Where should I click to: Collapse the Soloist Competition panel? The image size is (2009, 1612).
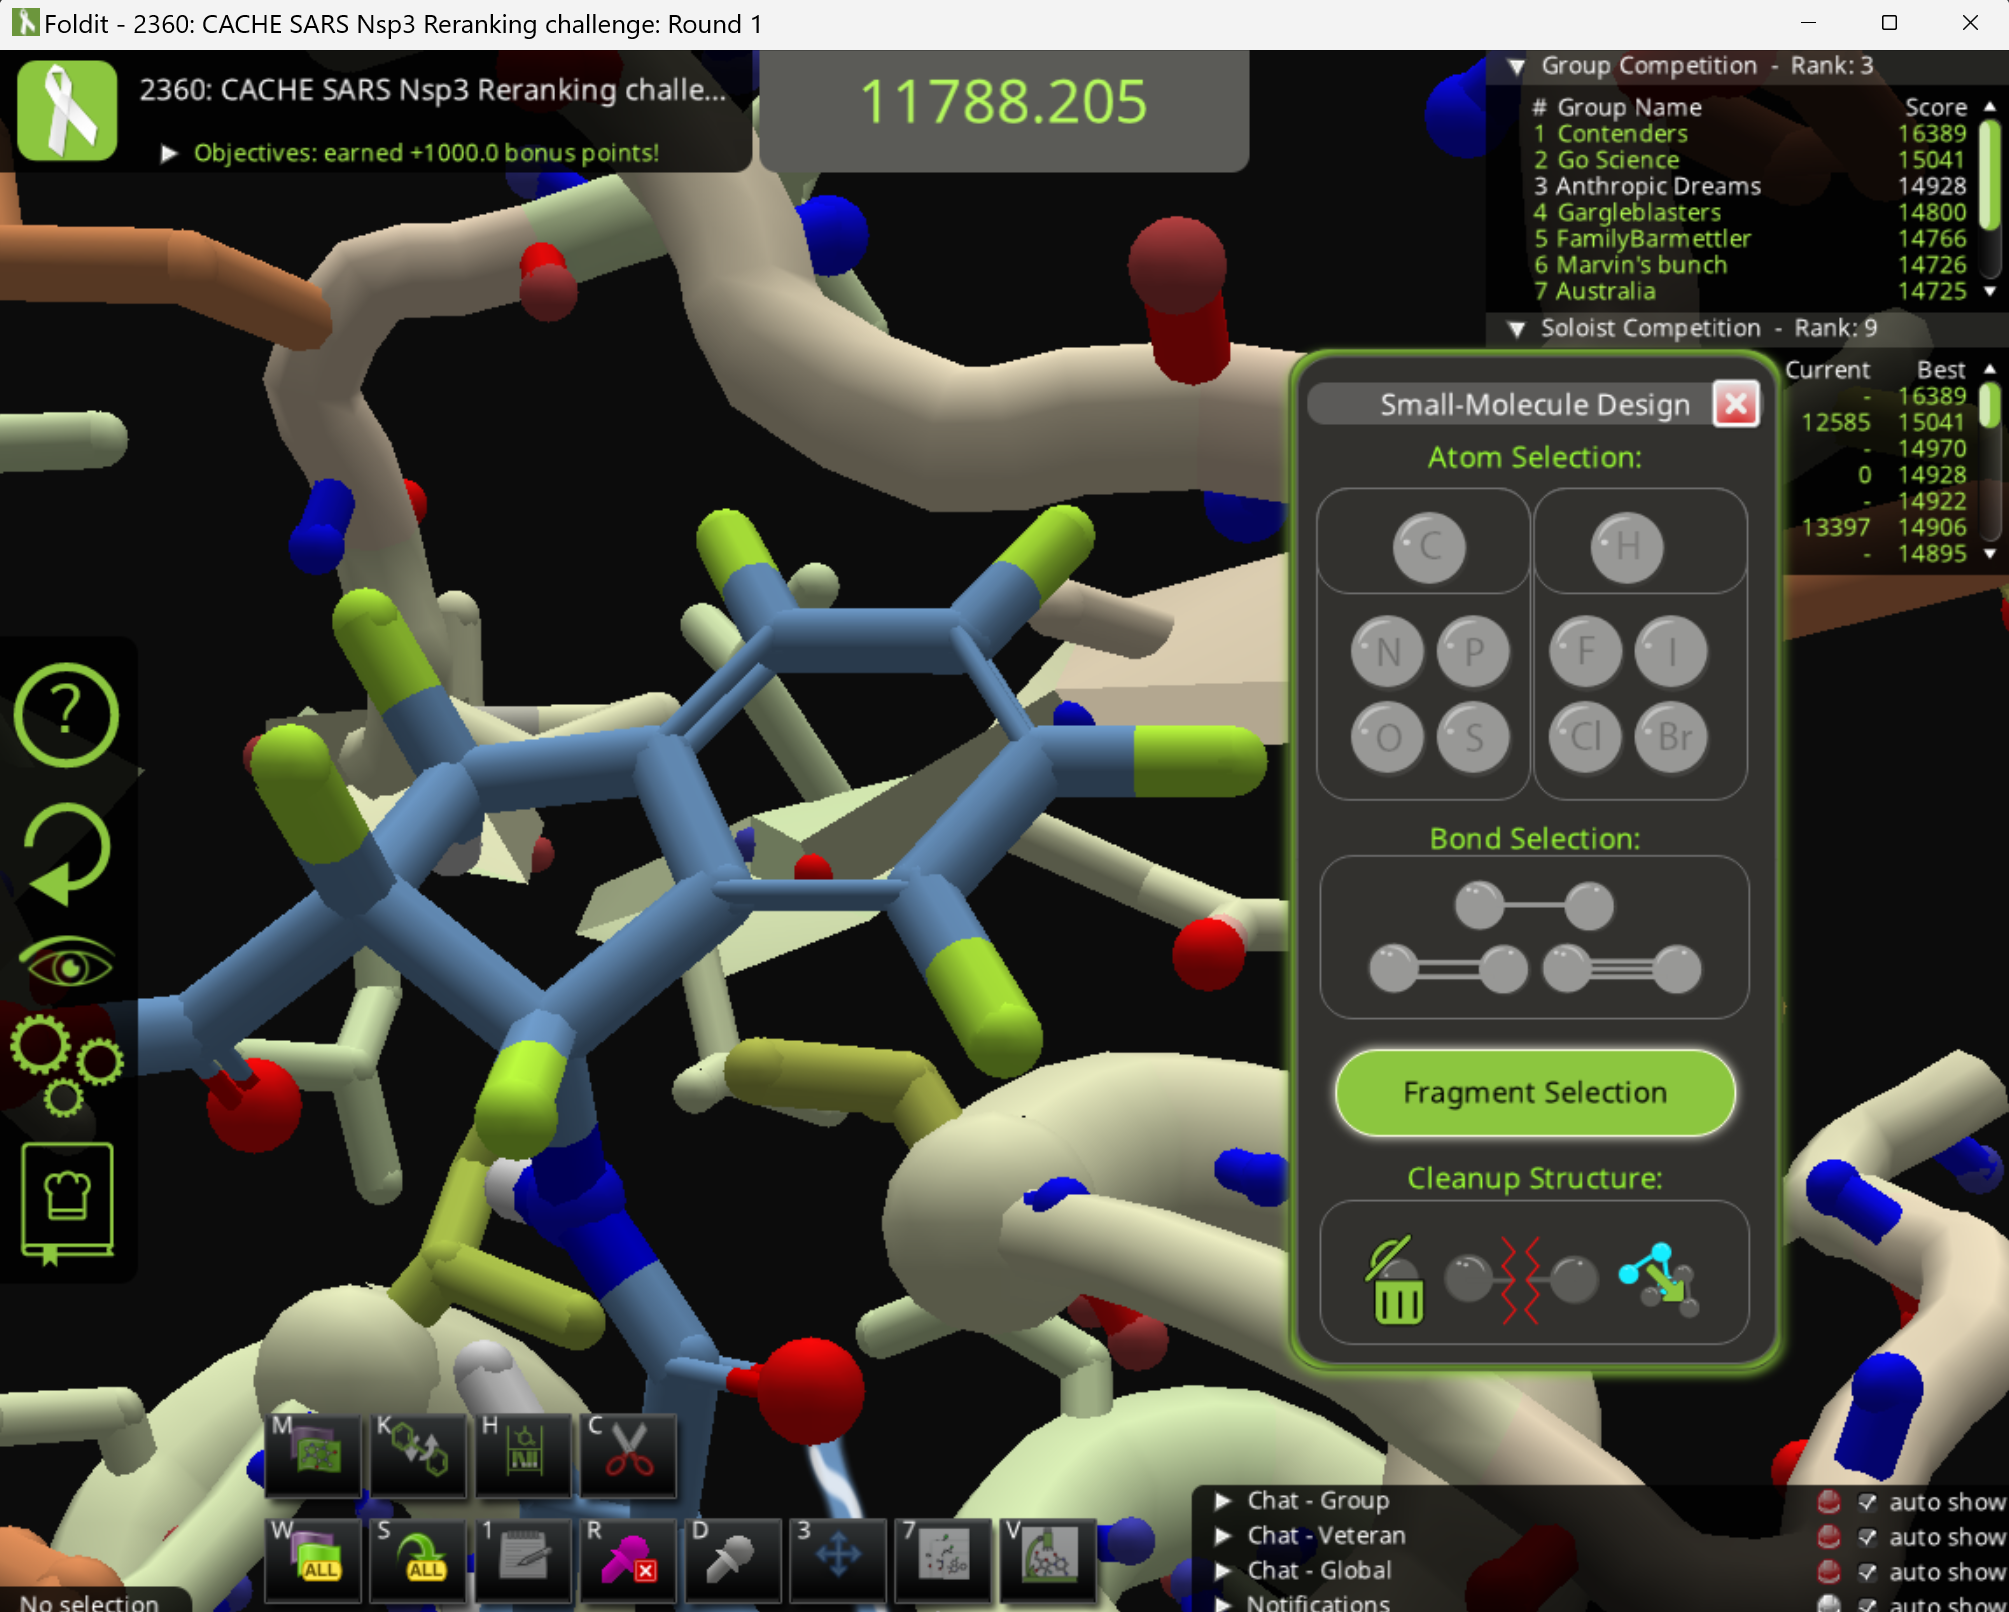pyautogui.click(x=1517, y=329)
